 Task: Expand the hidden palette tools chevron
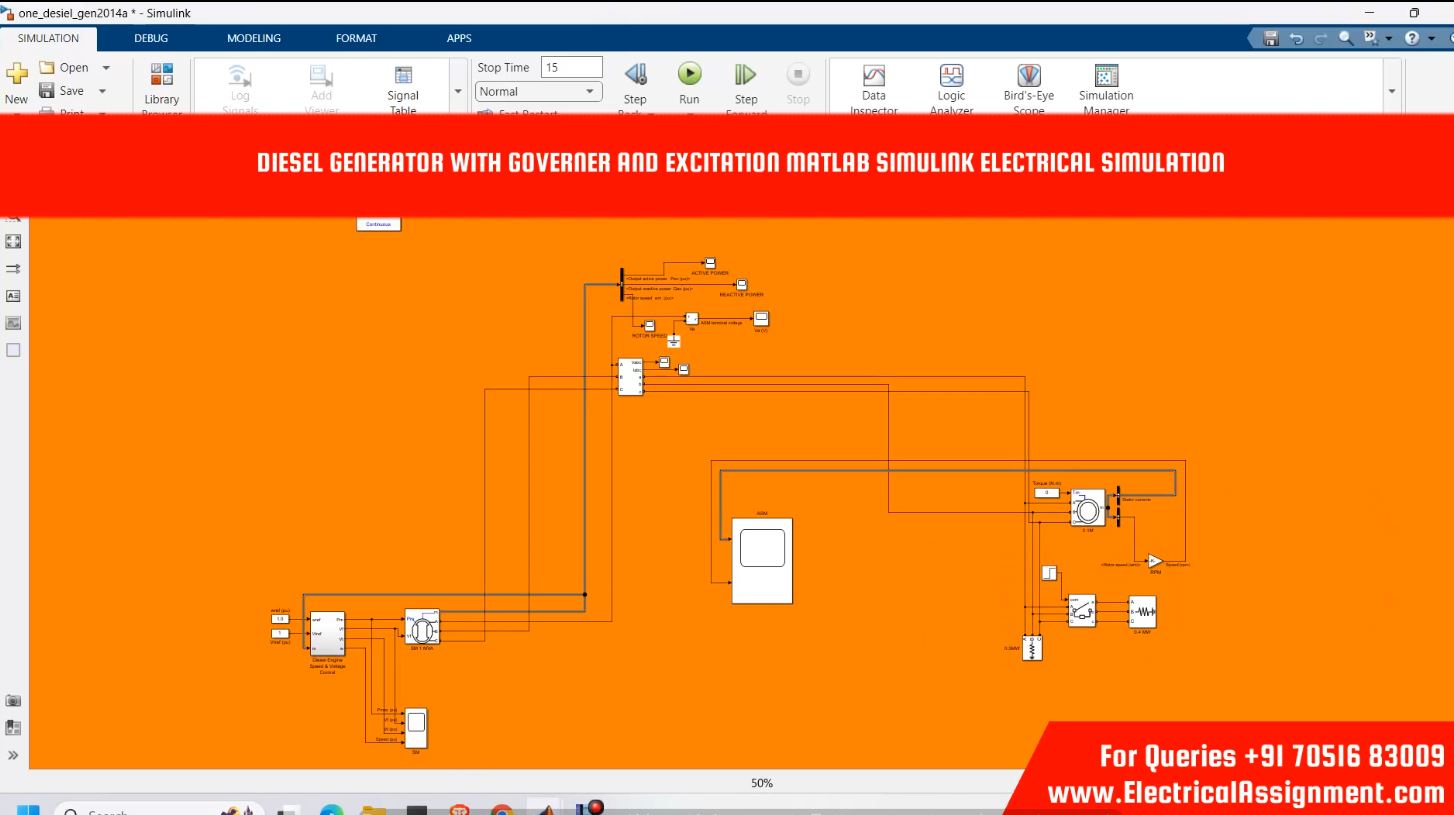(x=13, y=755)
